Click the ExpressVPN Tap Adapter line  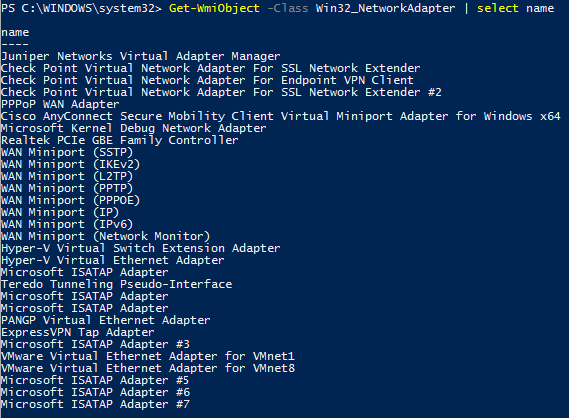pos(78,332)
